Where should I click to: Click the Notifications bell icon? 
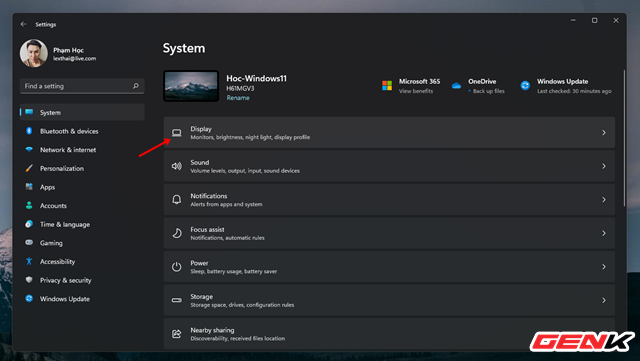[x=176, y=200]
